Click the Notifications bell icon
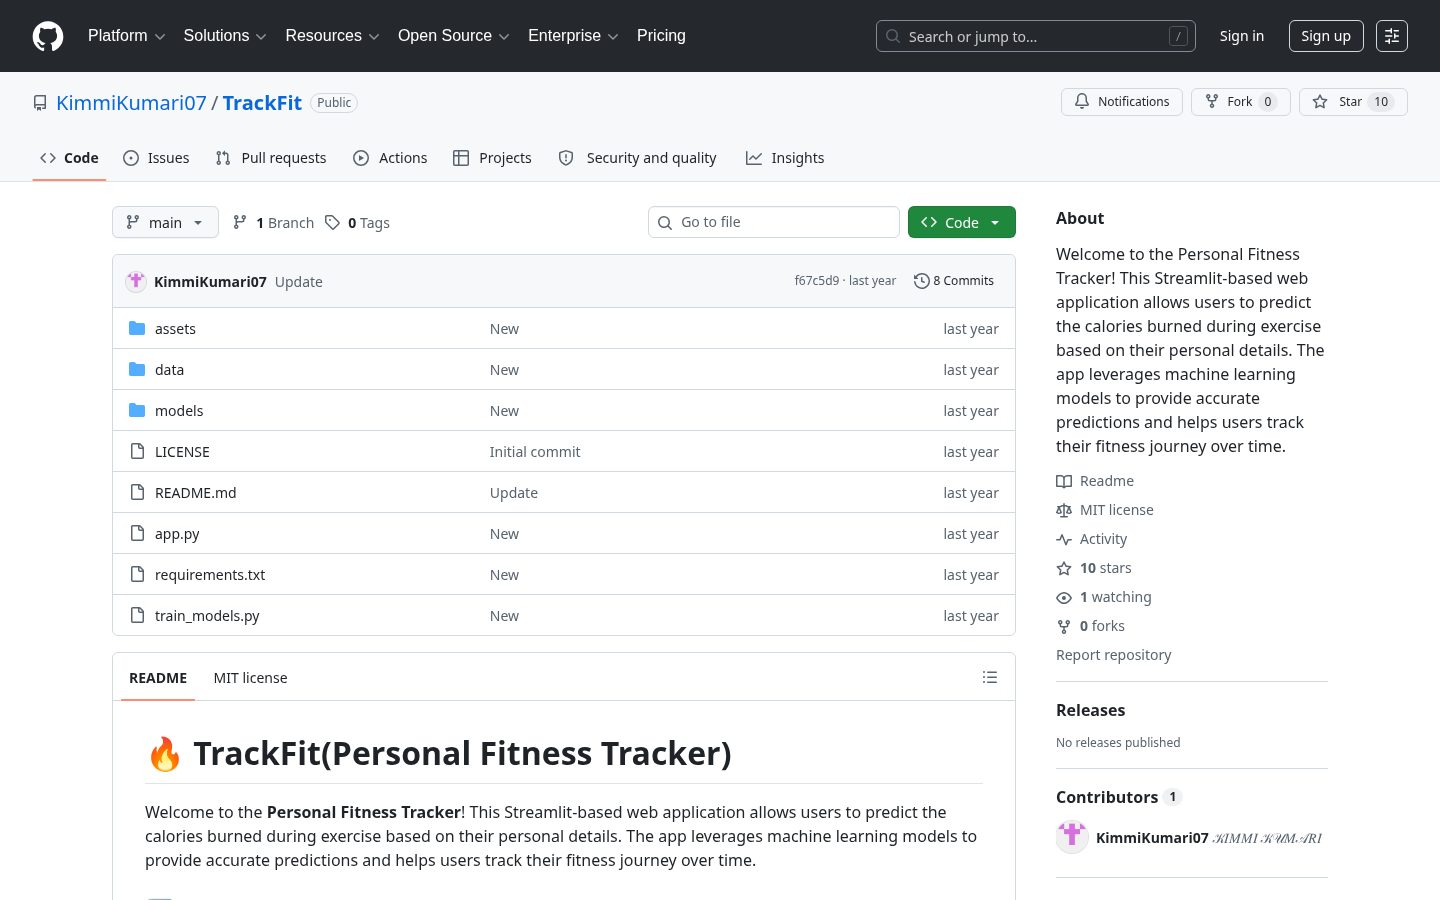1440x900 pixels. tap(1082, 102)
